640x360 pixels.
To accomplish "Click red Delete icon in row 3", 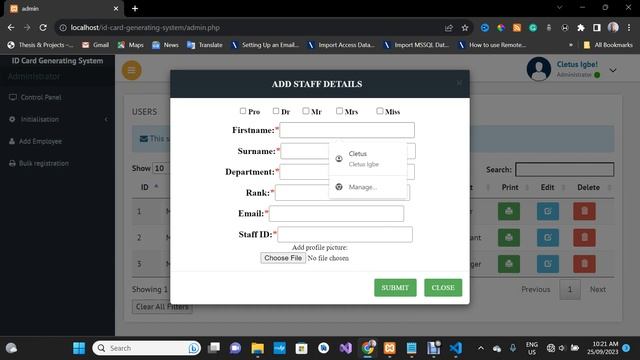I will 584,264.
